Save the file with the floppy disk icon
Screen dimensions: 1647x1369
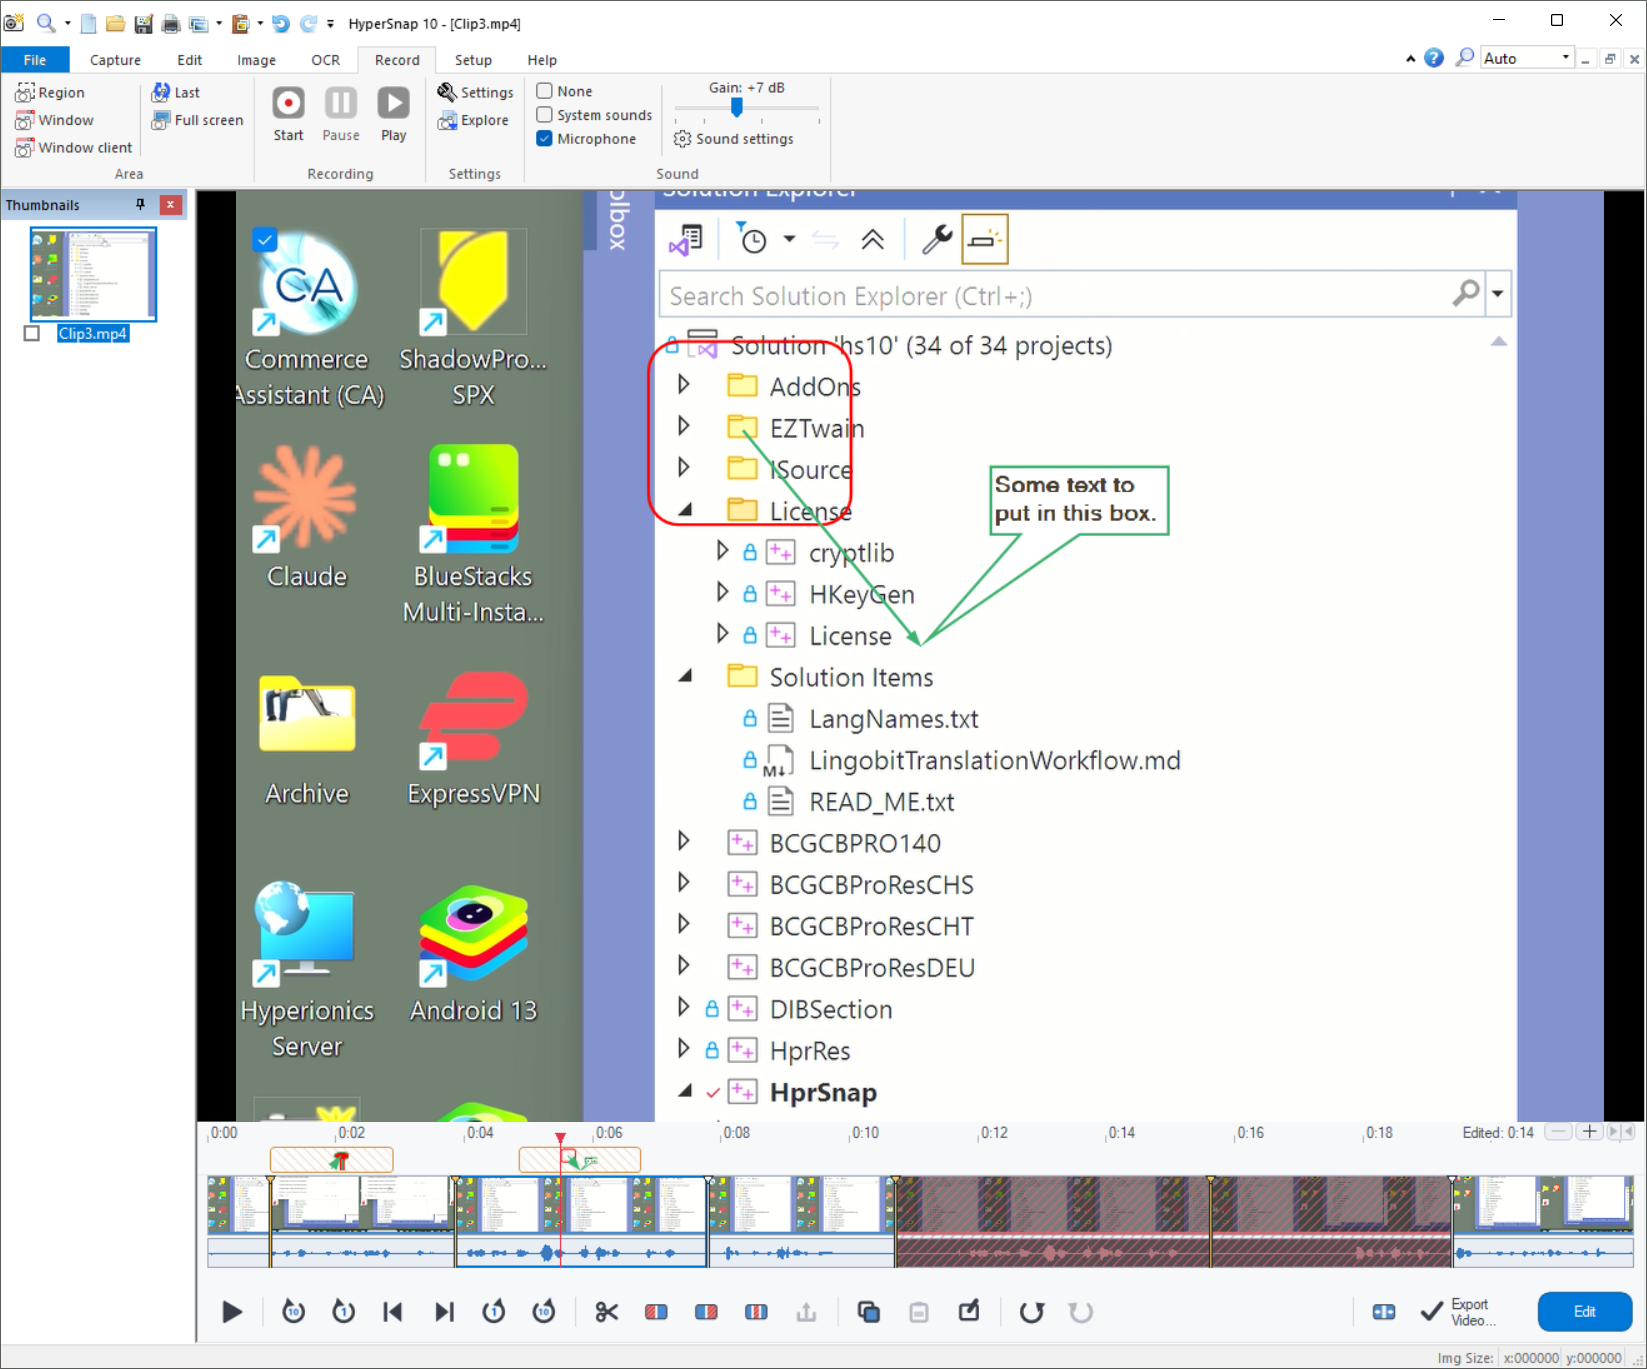tap(143, 23)
